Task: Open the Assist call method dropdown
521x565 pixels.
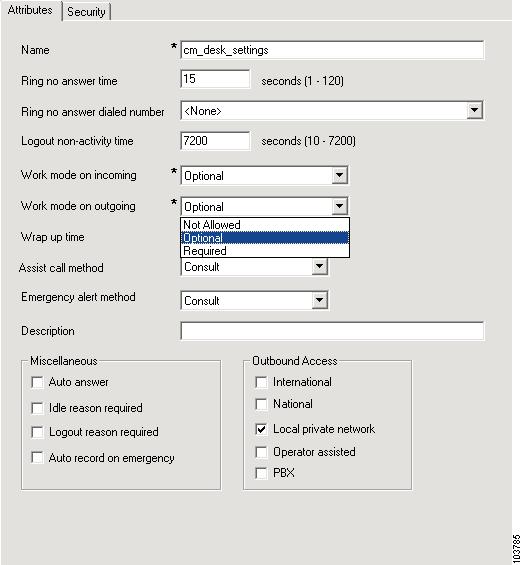Action: click(x=319, y=267)
